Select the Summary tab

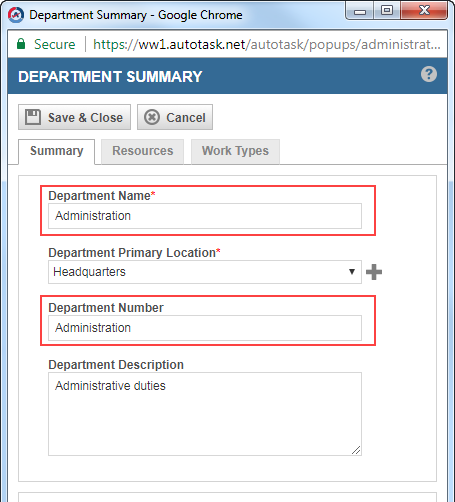click(57, 152)
